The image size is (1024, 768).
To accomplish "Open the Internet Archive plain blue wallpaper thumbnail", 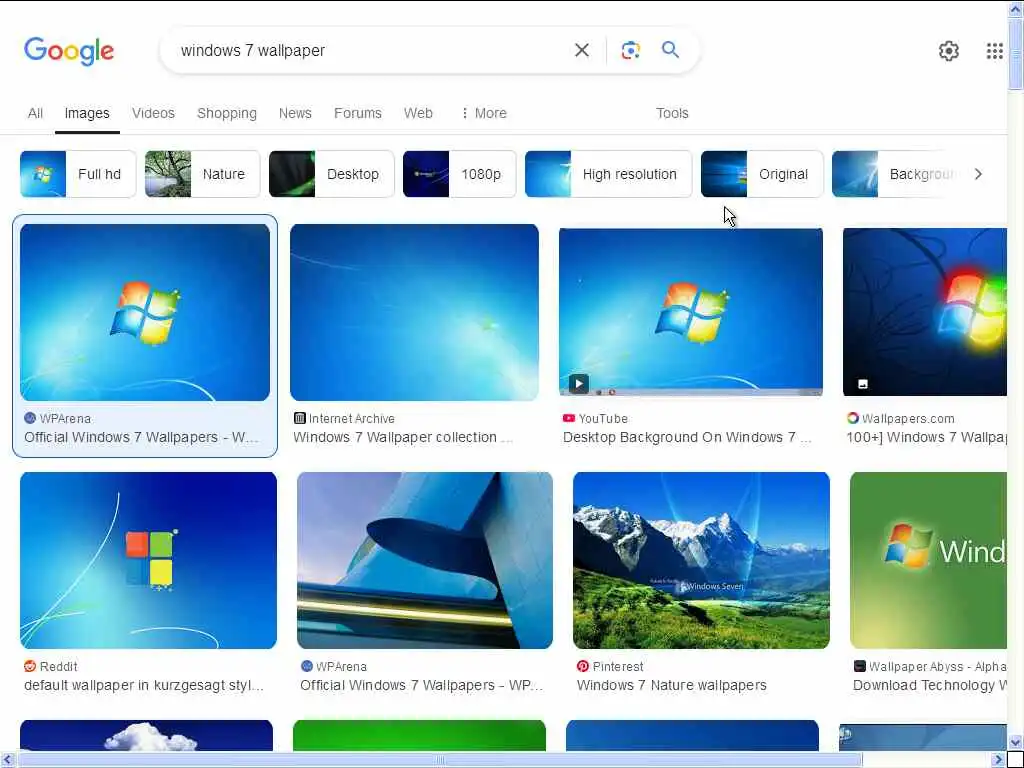I will point(415,312).
